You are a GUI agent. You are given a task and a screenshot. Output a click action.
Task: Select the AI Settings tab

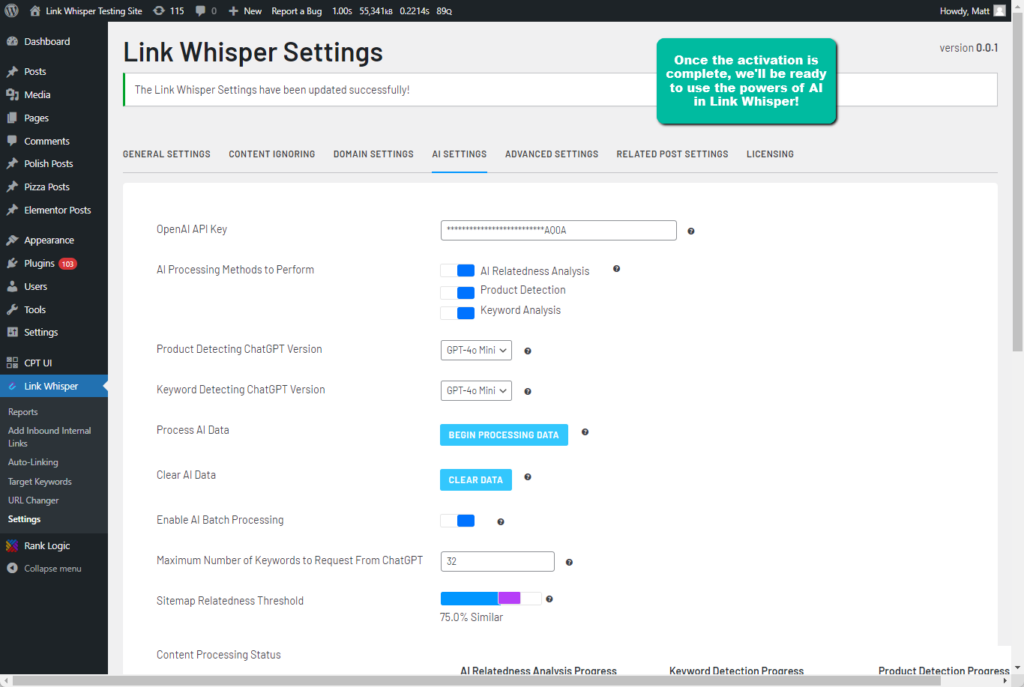coord(459,154)
